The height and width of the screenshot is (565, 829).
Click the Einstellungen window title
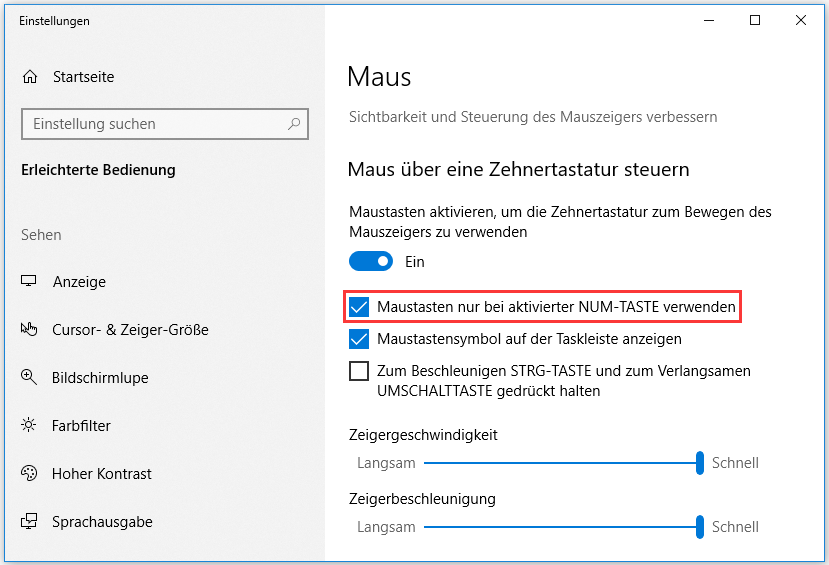[x=54, y=21]
